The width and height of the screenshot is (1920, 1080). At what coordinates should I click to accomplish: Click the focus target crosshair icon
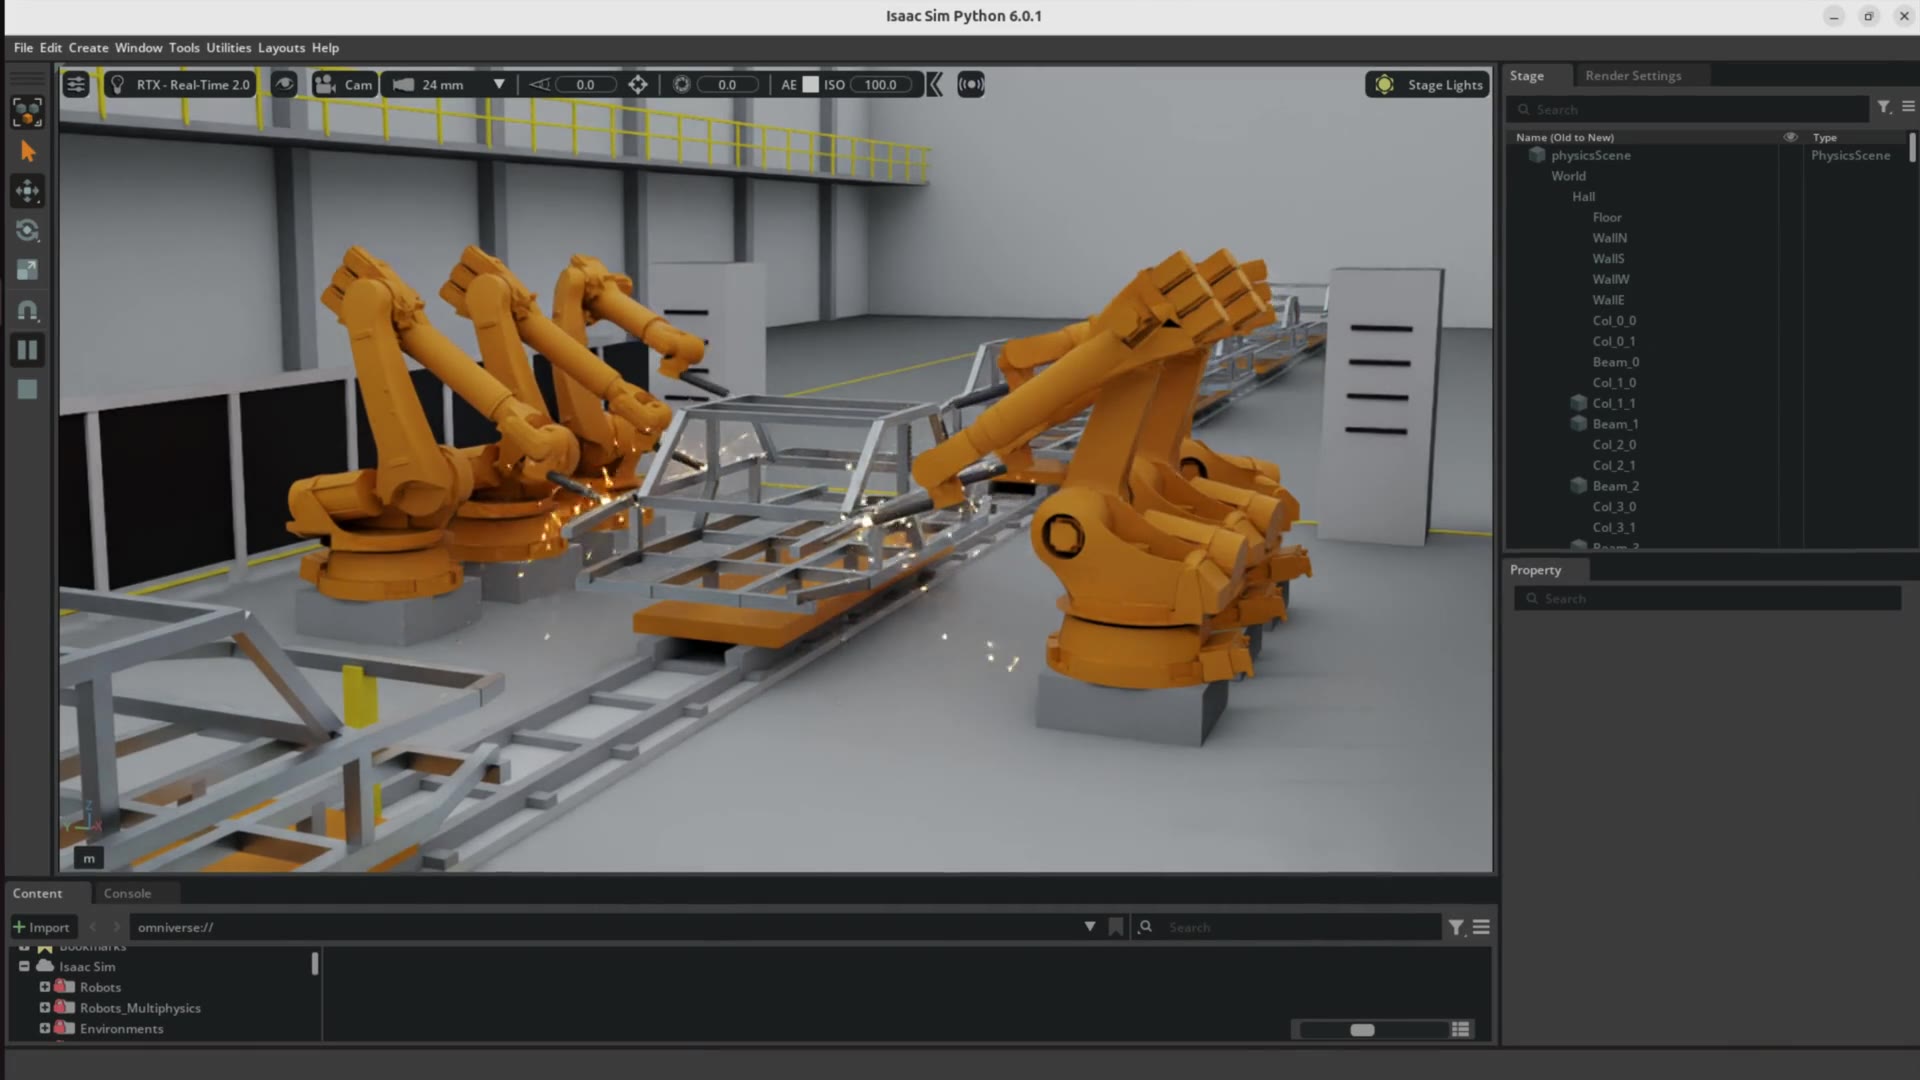pos(638,85)
